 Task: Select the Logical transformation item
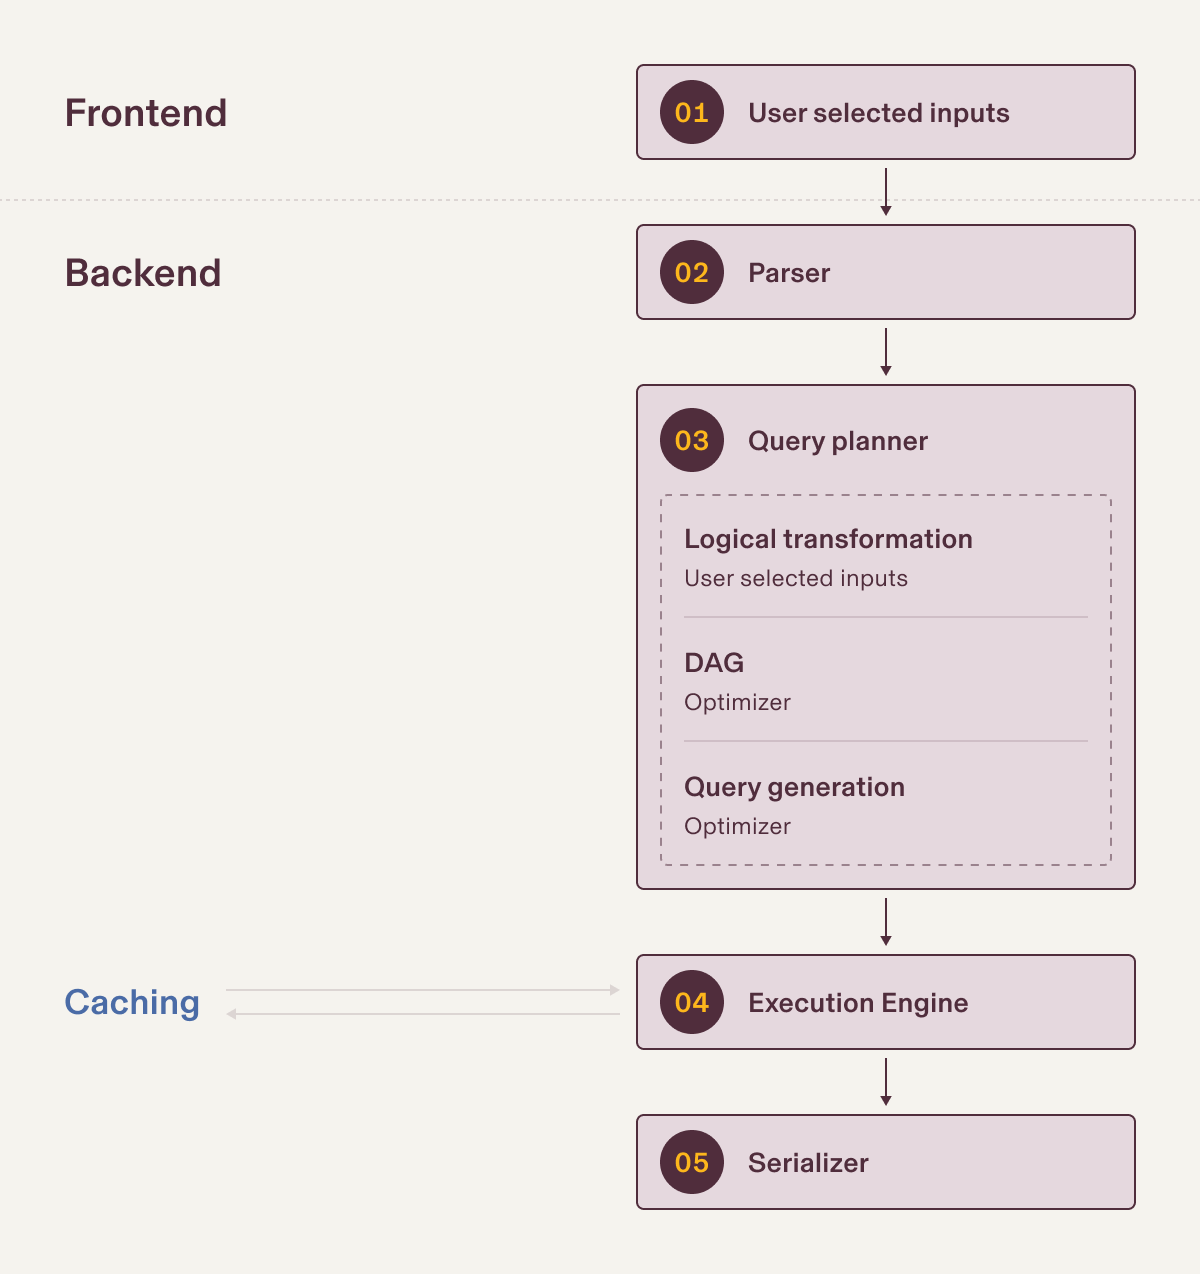click(x=828, y=540)
